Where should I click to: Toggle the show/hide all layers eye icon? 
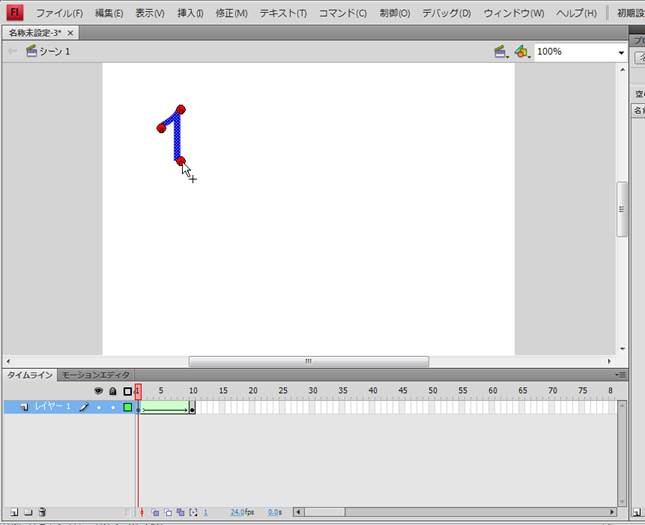(98, 391)
